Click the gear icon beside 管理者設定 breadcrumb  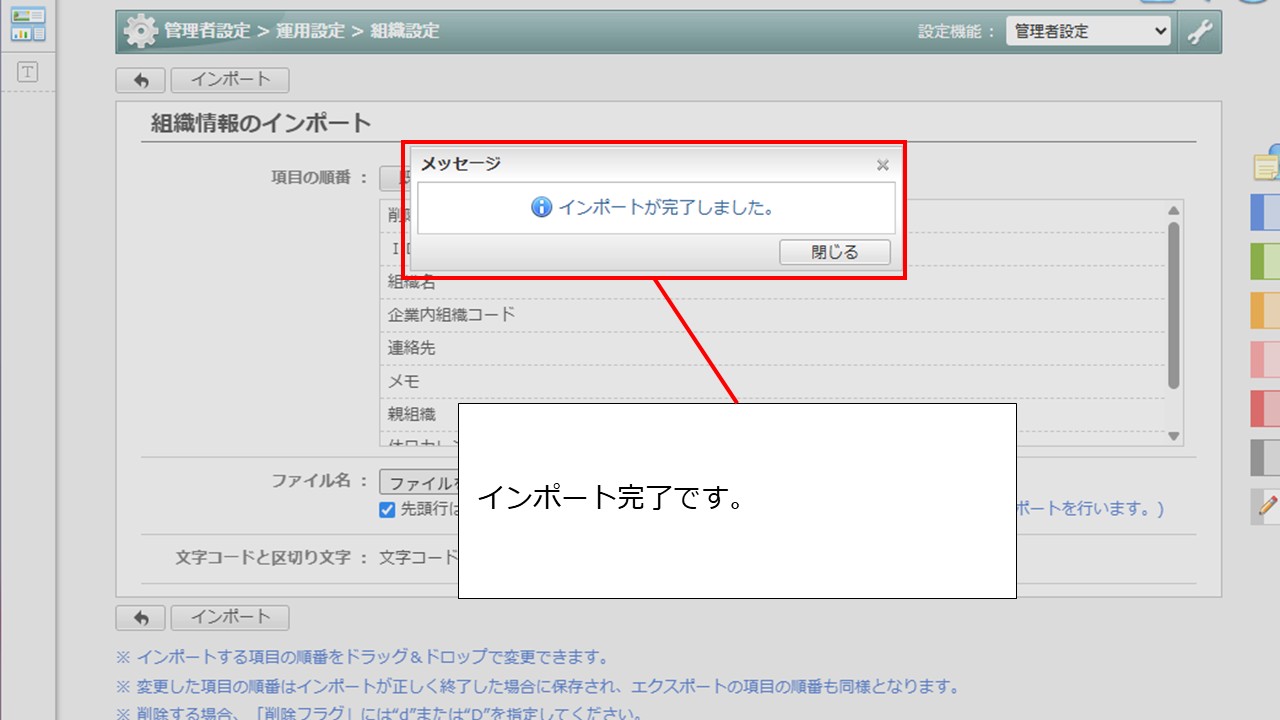tap(140, 32)
